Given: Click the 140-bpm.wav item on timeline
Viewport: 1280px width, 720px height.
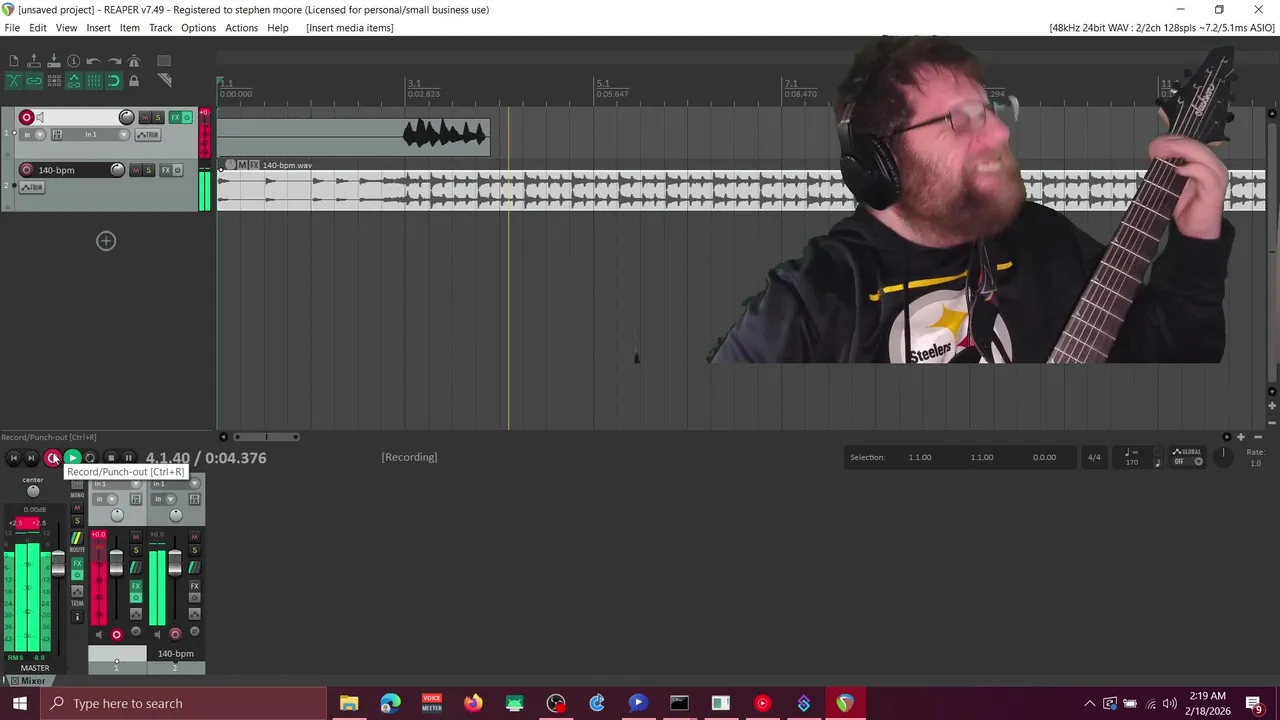Looking at the screenshot, I should pos(740,190).
